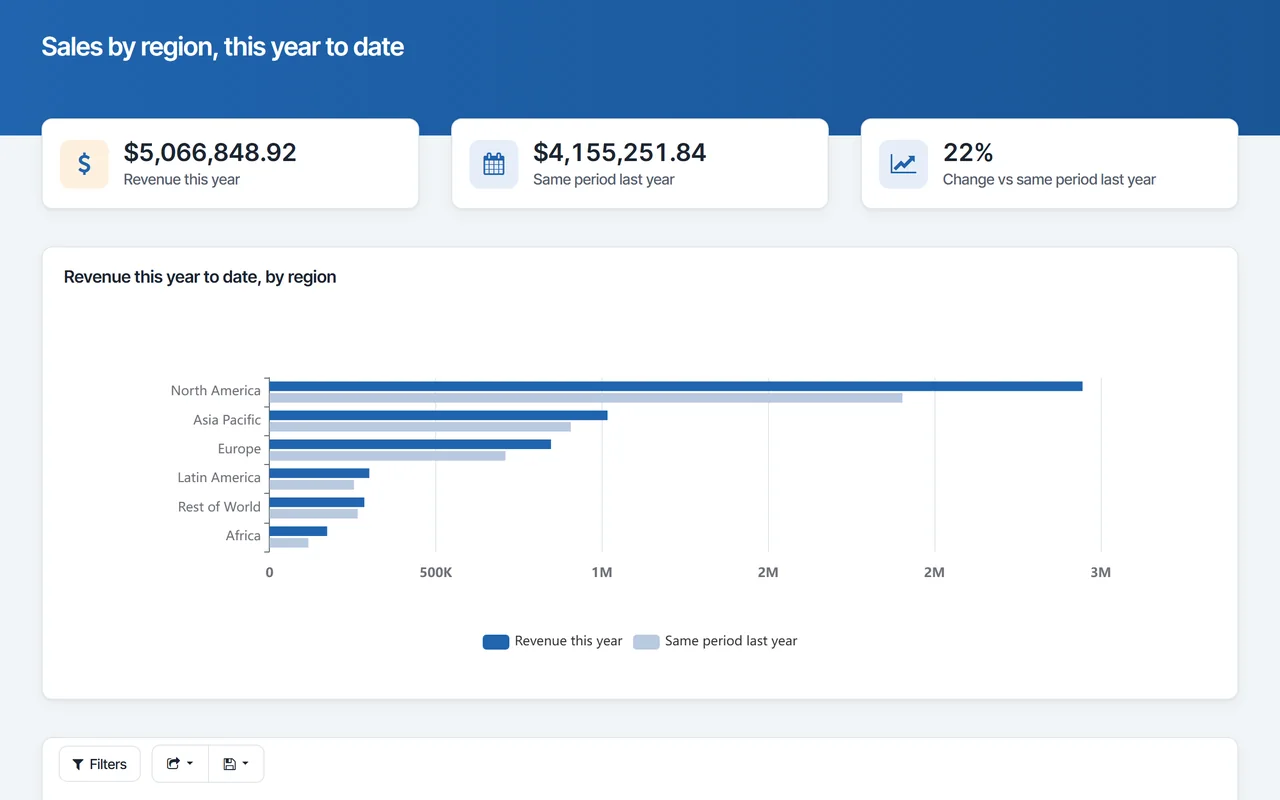1280x800 pixels.
Task: Click the trend line chart icon beside 22%
Action: click(903, 164)
